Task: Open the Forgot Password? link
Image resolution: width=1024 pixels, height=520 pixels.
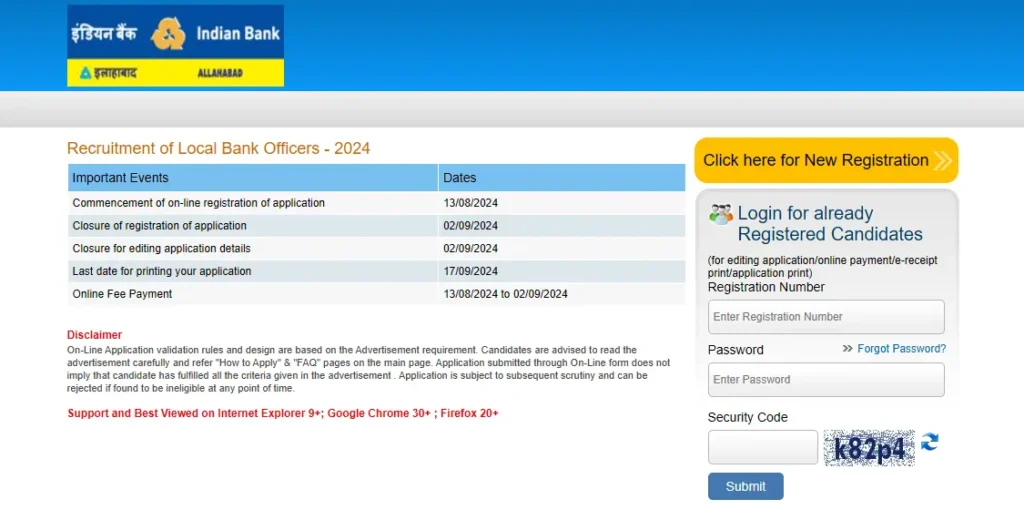Action: [901, 349]
